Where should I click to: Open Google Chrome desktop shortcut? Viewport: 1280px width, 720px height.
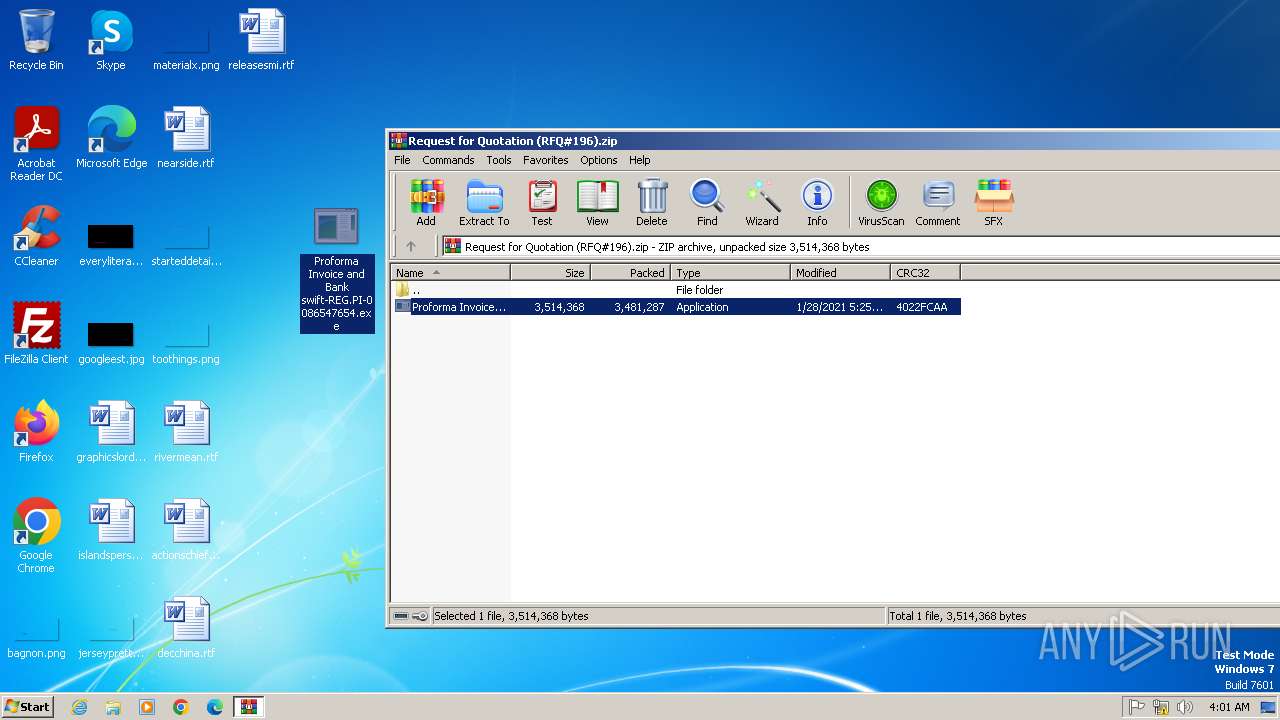36,536
